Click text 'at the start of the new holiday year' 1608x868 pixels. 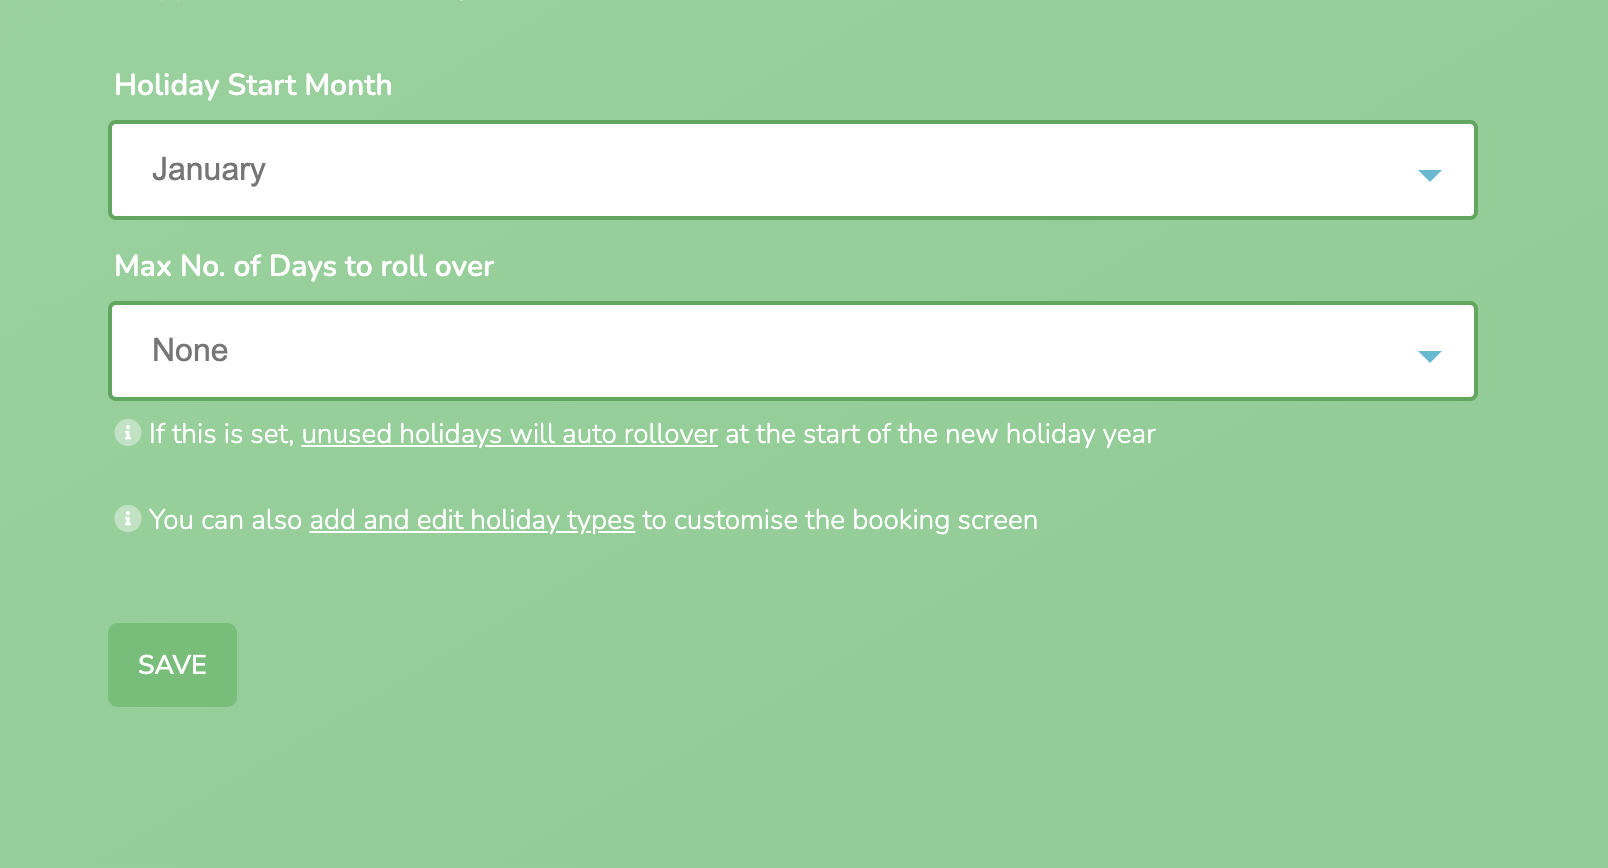tap(940, 434)
